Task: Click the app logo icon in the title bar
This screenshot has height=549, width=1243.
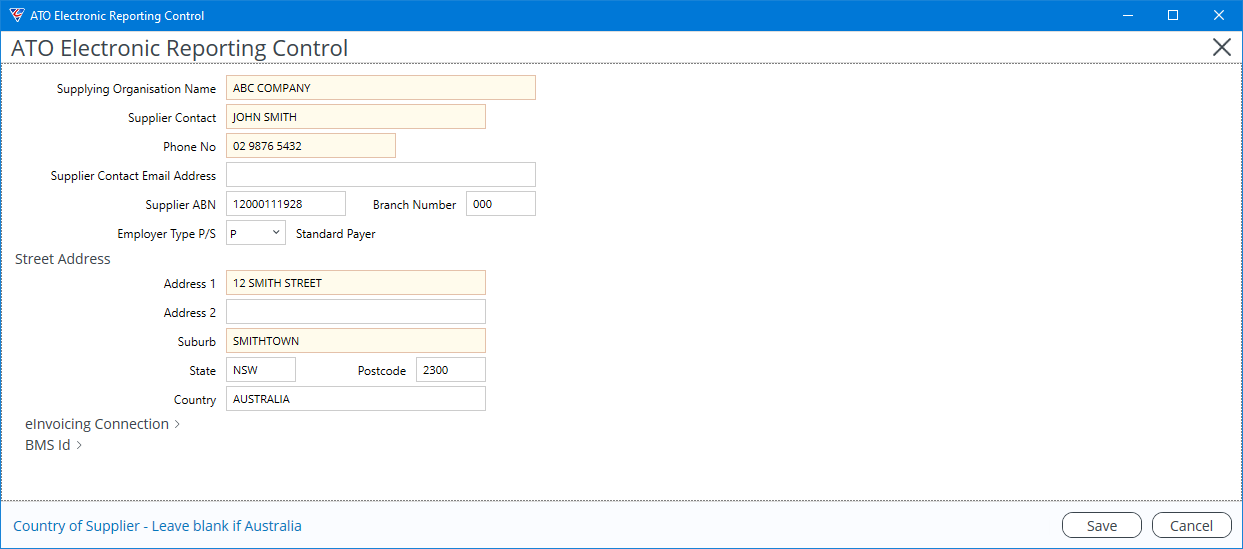Action: [x=16, y=15]
